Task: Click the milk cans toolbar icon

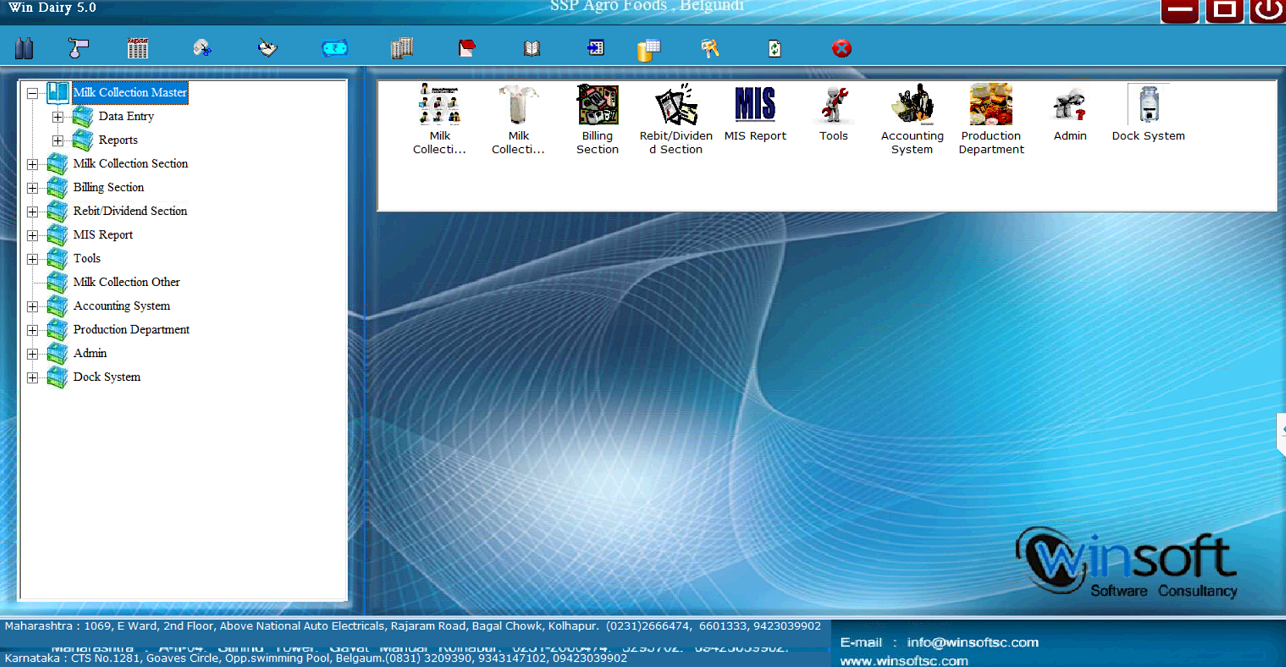Action: (25, 48)
